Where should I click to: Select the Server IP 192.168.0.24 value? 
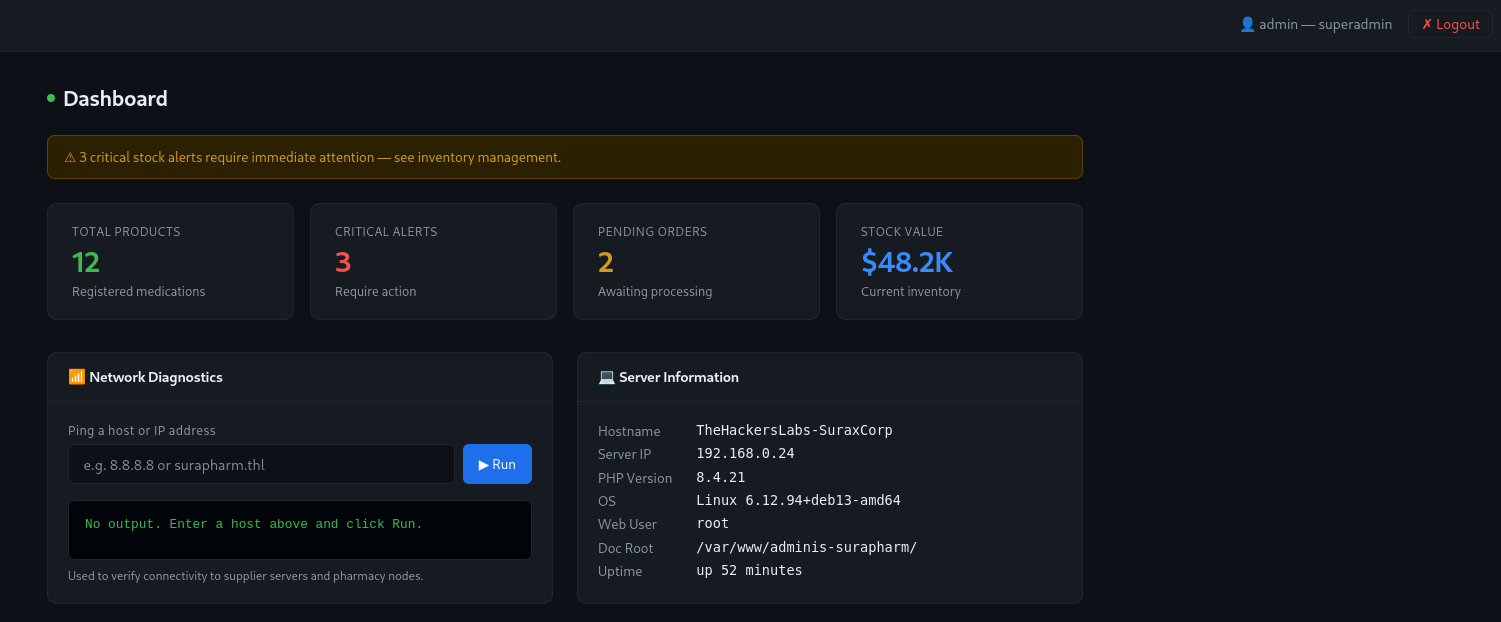745,453
